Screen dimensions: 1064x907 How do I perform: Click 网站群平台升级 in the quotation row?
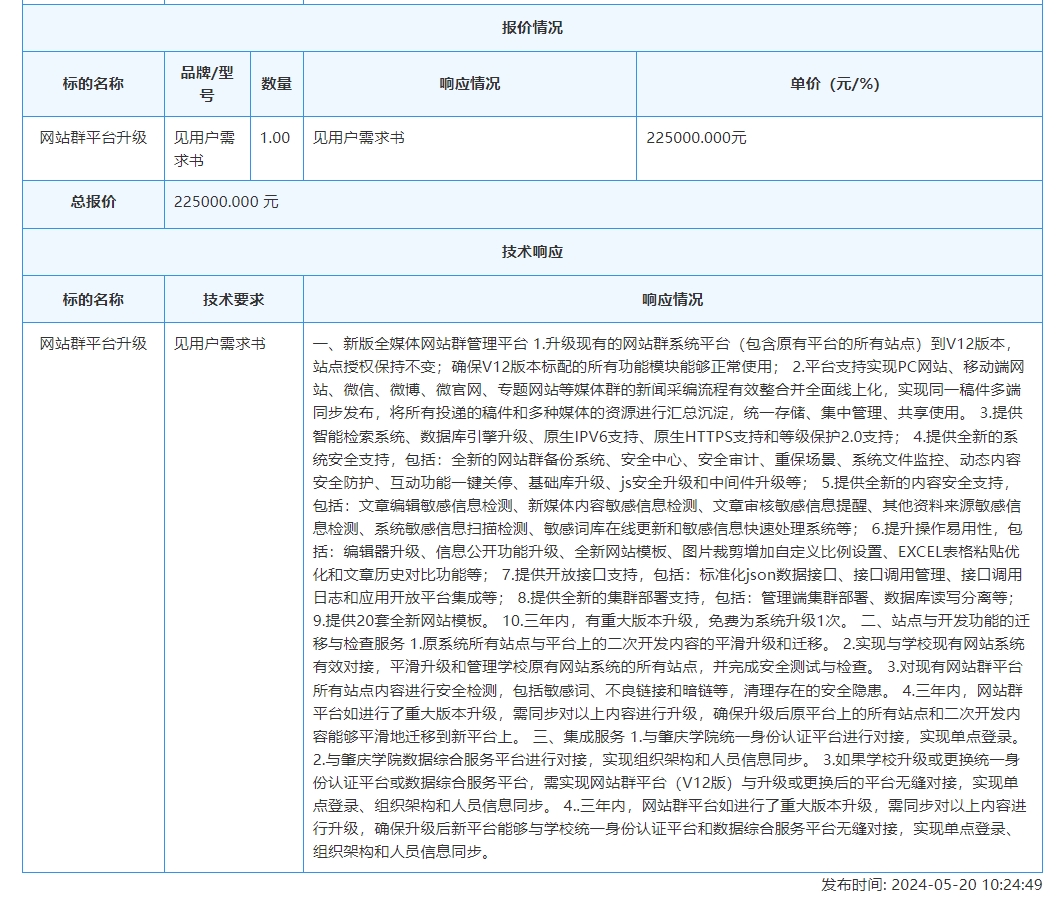(93, 138)
